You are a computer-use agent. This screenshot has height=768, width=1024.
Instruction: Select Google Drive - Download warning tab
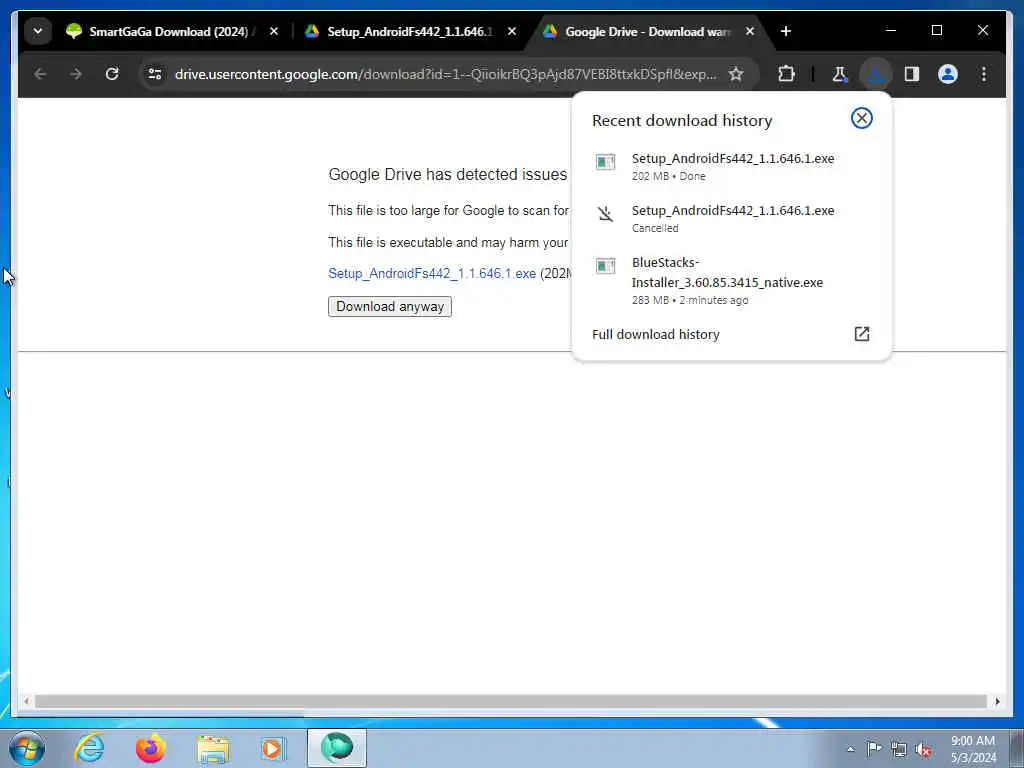click(x=647, y=31)
